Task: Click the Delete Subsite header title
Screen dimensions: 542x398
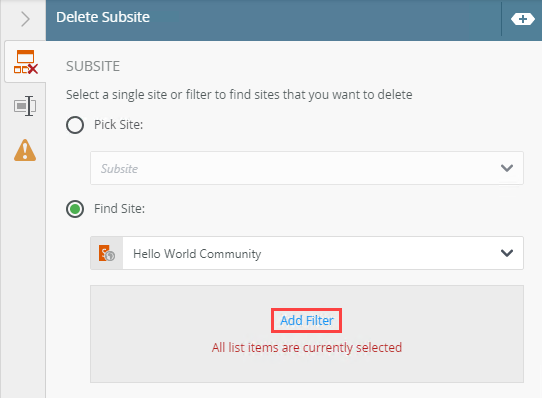Action: point(103,17)
